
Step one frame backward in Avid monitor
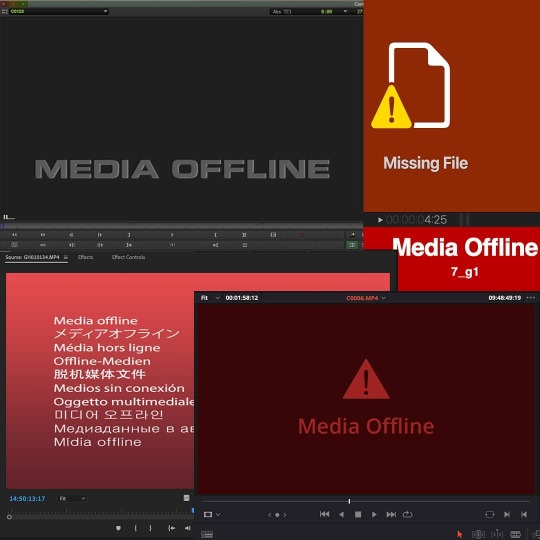click(71, 235)
